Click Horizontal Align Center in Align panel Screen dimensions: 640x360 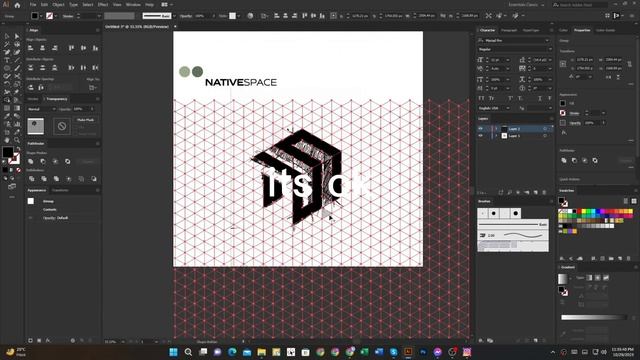pyautogui.click(x=42, y=48)
